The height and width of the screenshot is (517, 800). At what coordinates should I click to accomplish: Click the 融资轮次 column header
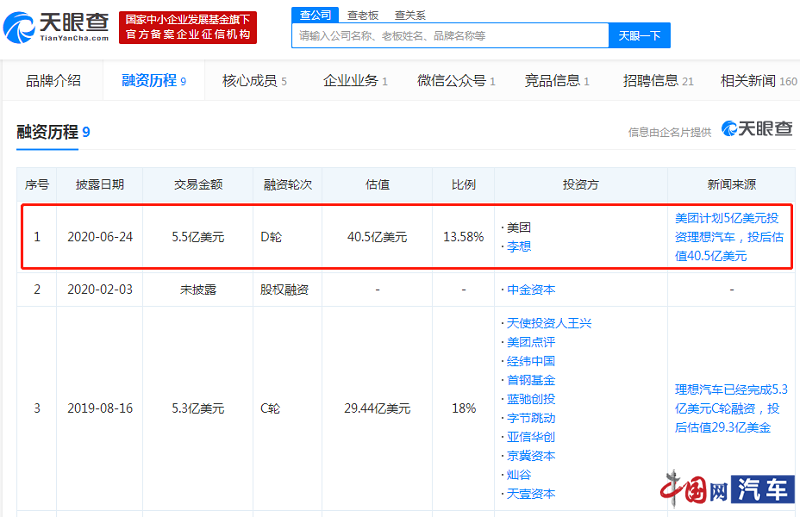(288, 184)
